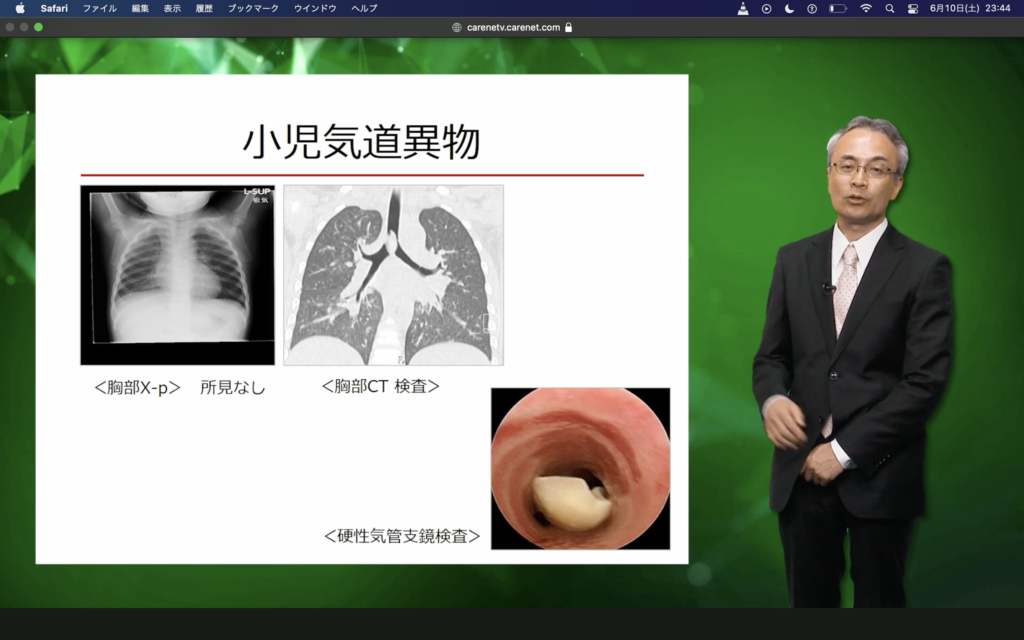
Task: Open the 表示 menu
Action: point(172,8)
